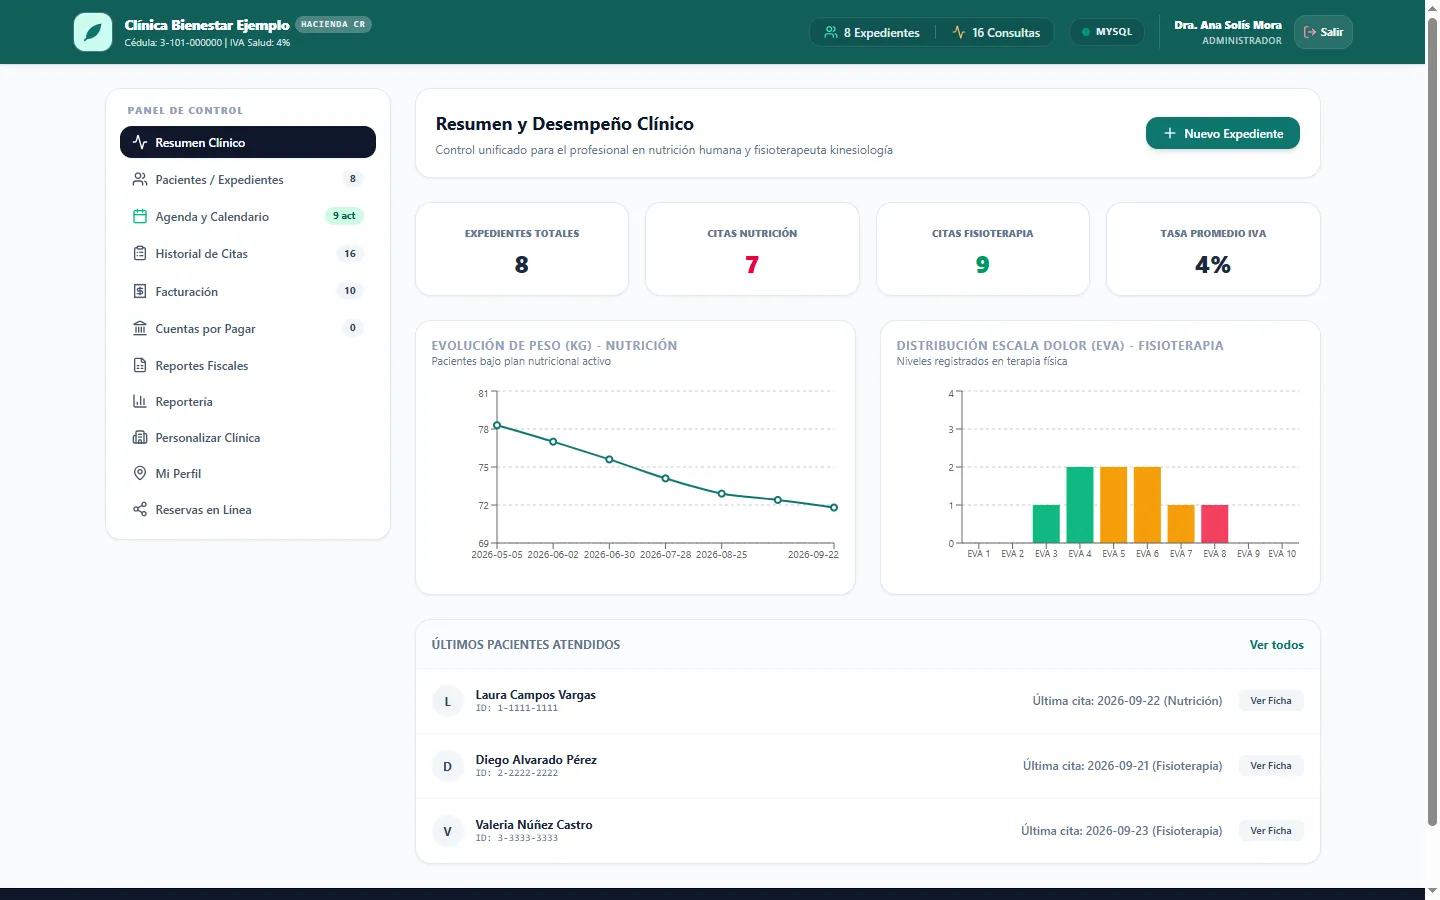
Task: Click the green leaf clinic logo
Action: (x=93, y=32)
